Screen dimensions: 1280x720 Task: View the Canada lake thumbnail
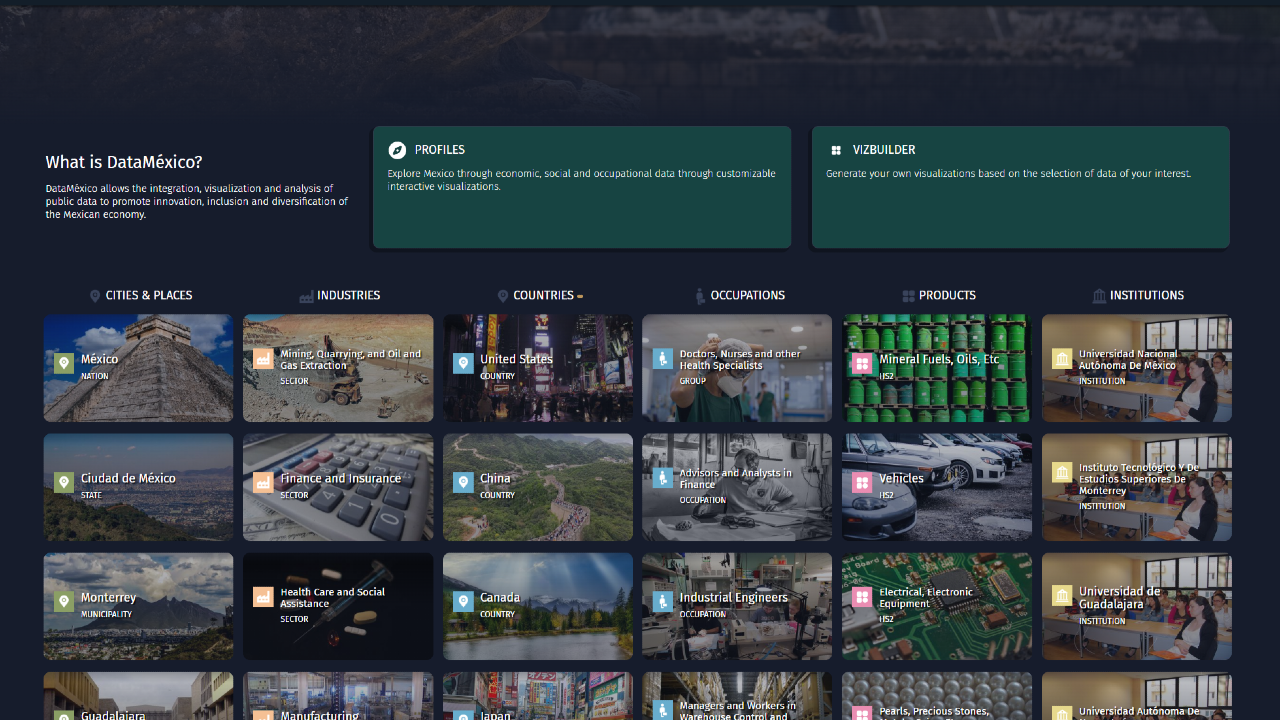(x=538, y=606)
